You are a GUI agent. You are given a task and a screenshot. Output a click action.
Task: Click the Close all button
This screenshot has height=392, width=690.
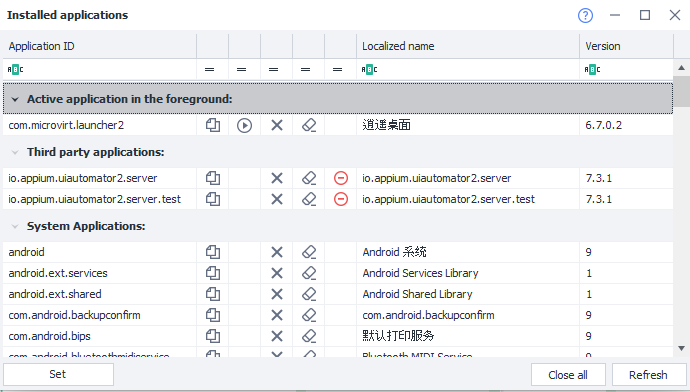[568, 375]
